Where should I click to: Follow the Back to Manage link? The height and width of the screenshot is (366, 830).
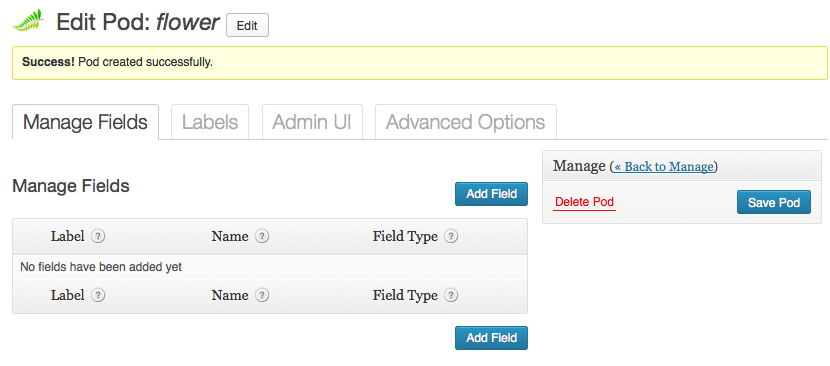[664, 167]
